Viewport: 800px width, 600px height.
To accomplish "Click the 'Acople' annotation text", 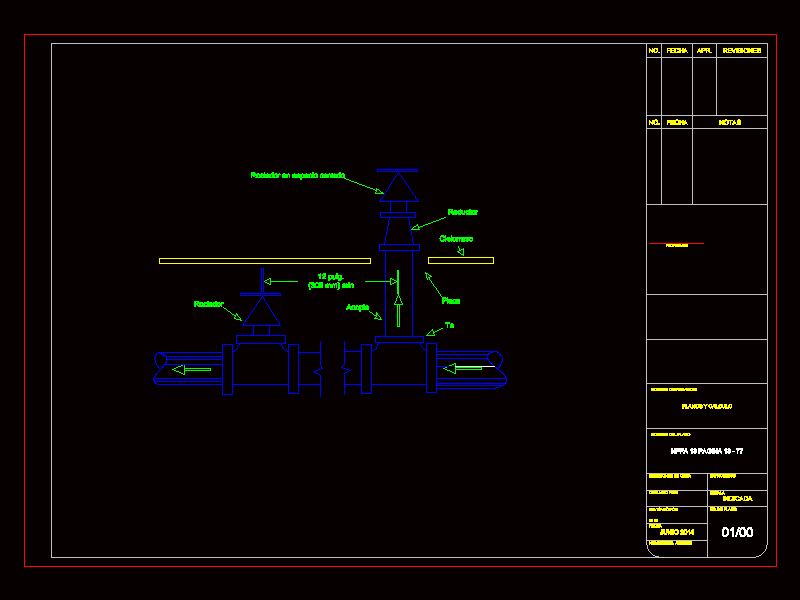I will coord(357,307).
